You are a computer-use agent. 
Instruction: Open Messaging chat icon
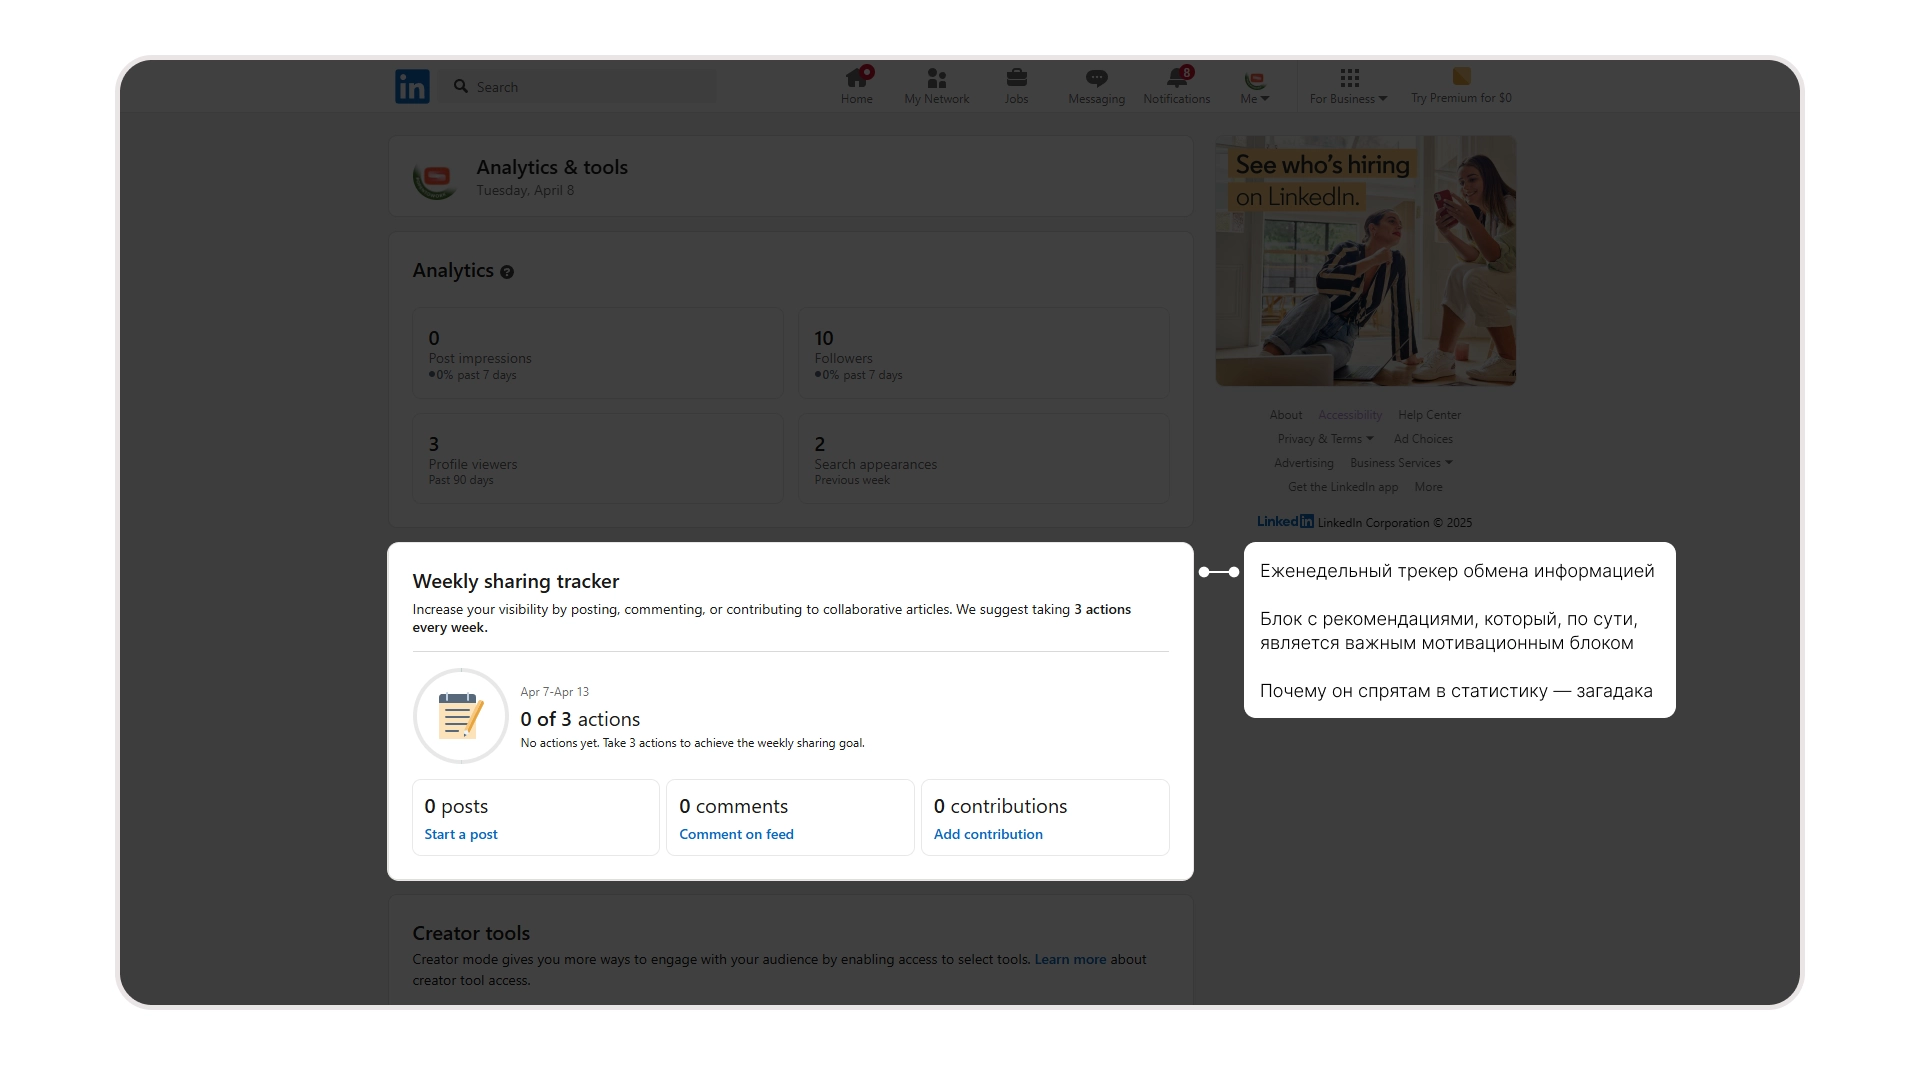tap(1096, 79)
